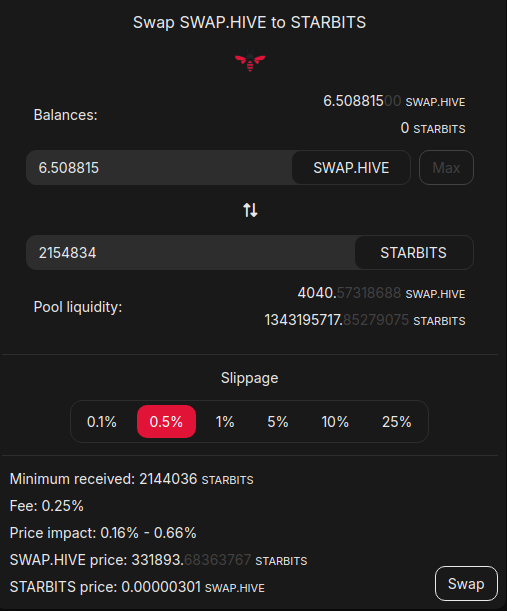Select 1% slippage option

[x=225, y=422]
